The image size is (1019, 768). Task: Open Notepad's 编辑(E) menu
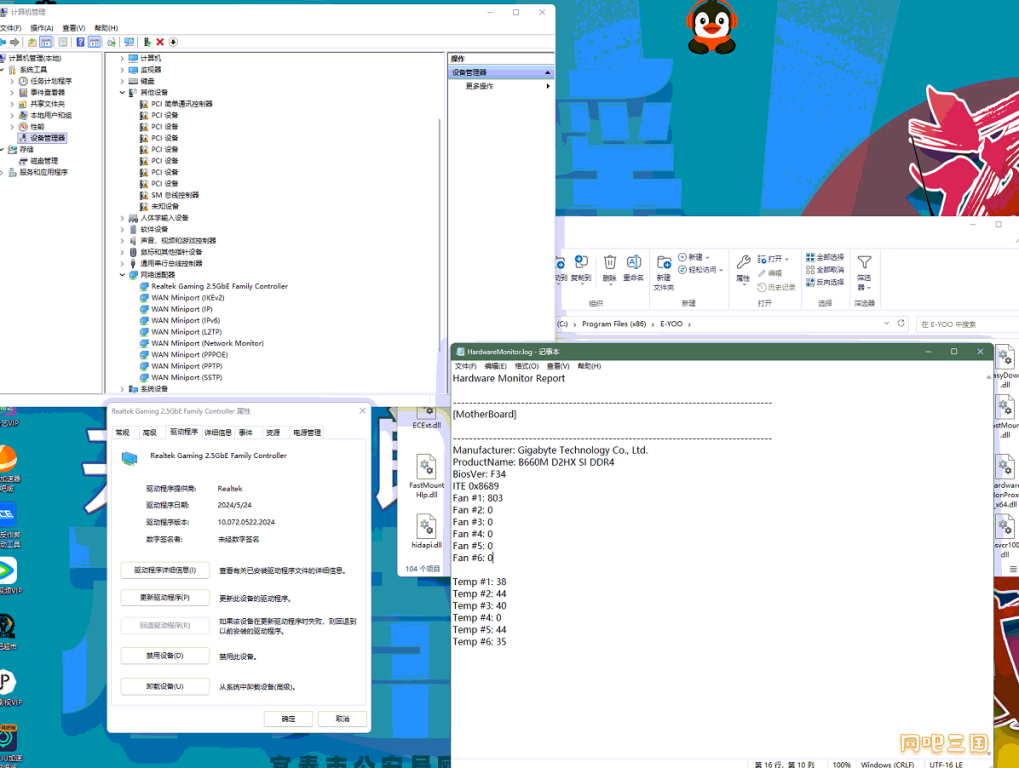coord(495,366)
